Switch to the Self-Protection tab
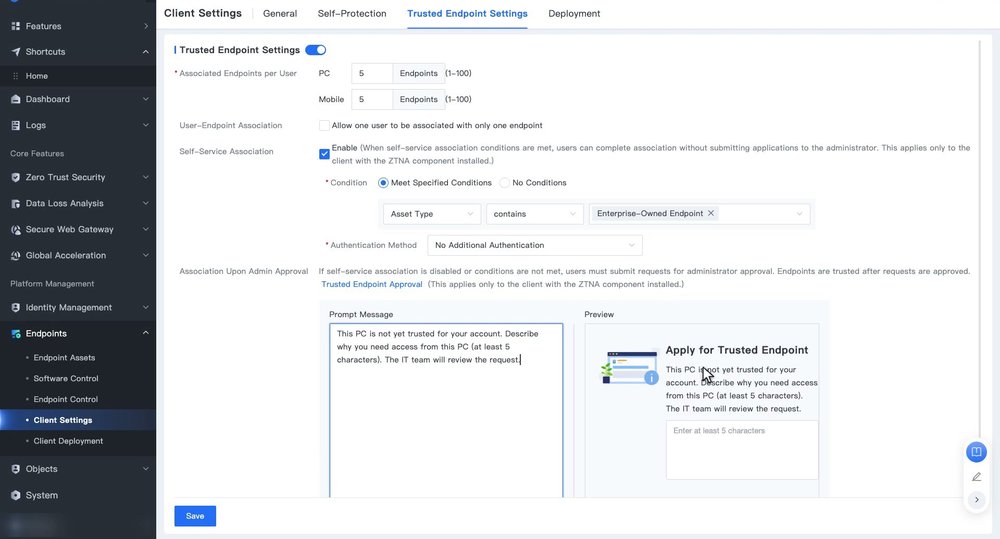The image size is (1000, 539). 352,13
